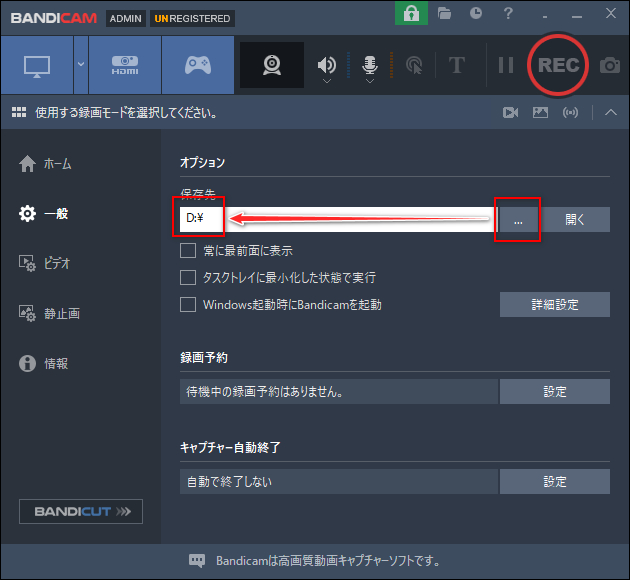Click the grid icon beside mode message
The height and width of the screenshot is (580, 630).
click(19, 112)
